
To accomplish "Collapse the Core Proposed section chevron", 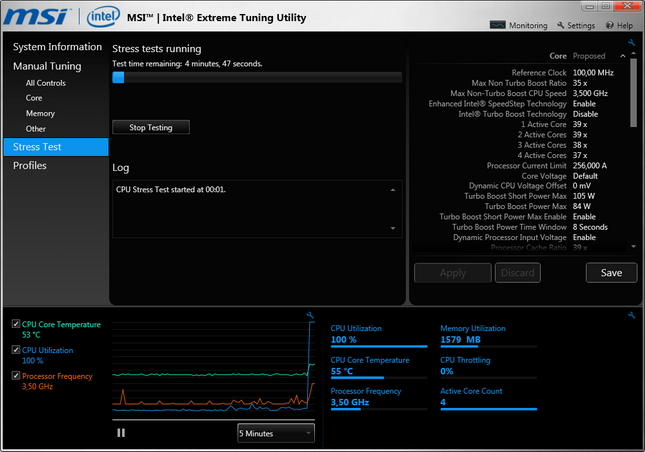I will pyautogui.click(x=623, y=56).
